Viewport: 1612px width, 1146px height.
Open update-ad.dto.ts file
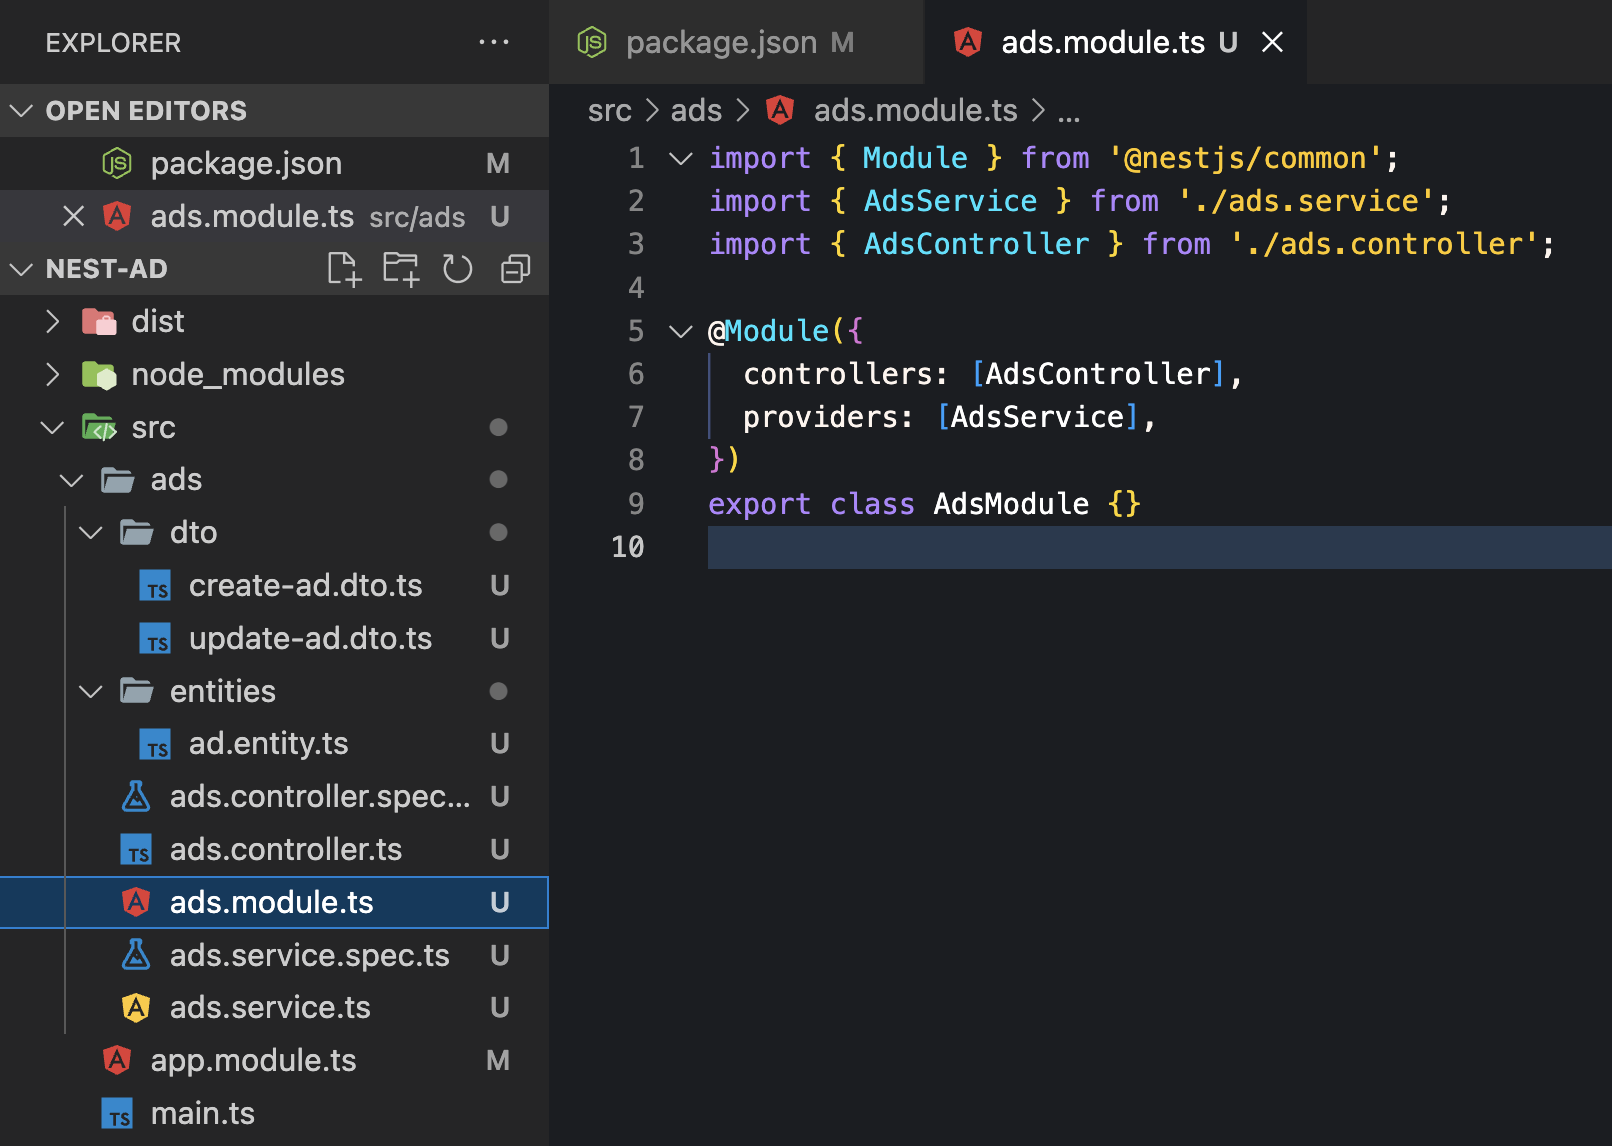274,638
